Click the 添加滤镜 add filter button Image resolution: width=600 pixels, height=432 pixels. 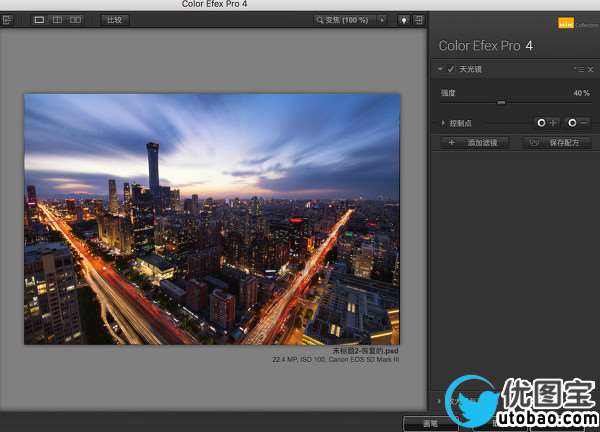click(474, 143)
